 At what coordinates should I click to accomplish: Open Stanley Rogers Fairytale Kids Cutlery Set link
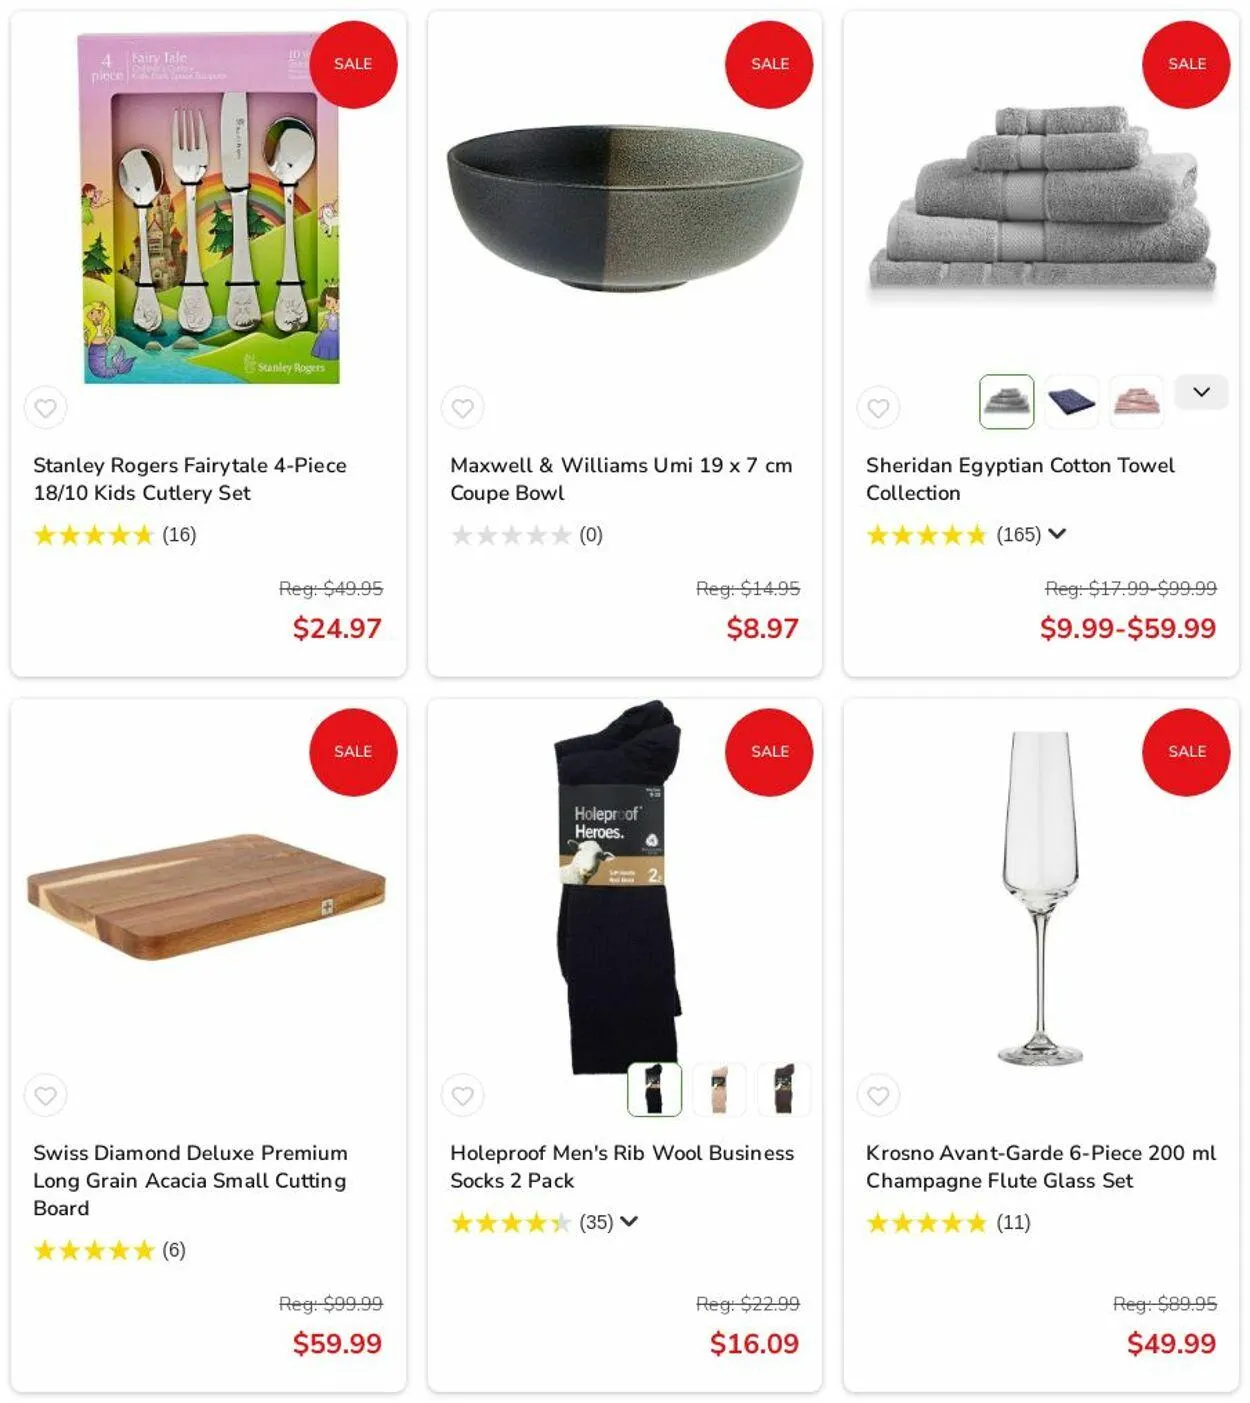point(190,479)
